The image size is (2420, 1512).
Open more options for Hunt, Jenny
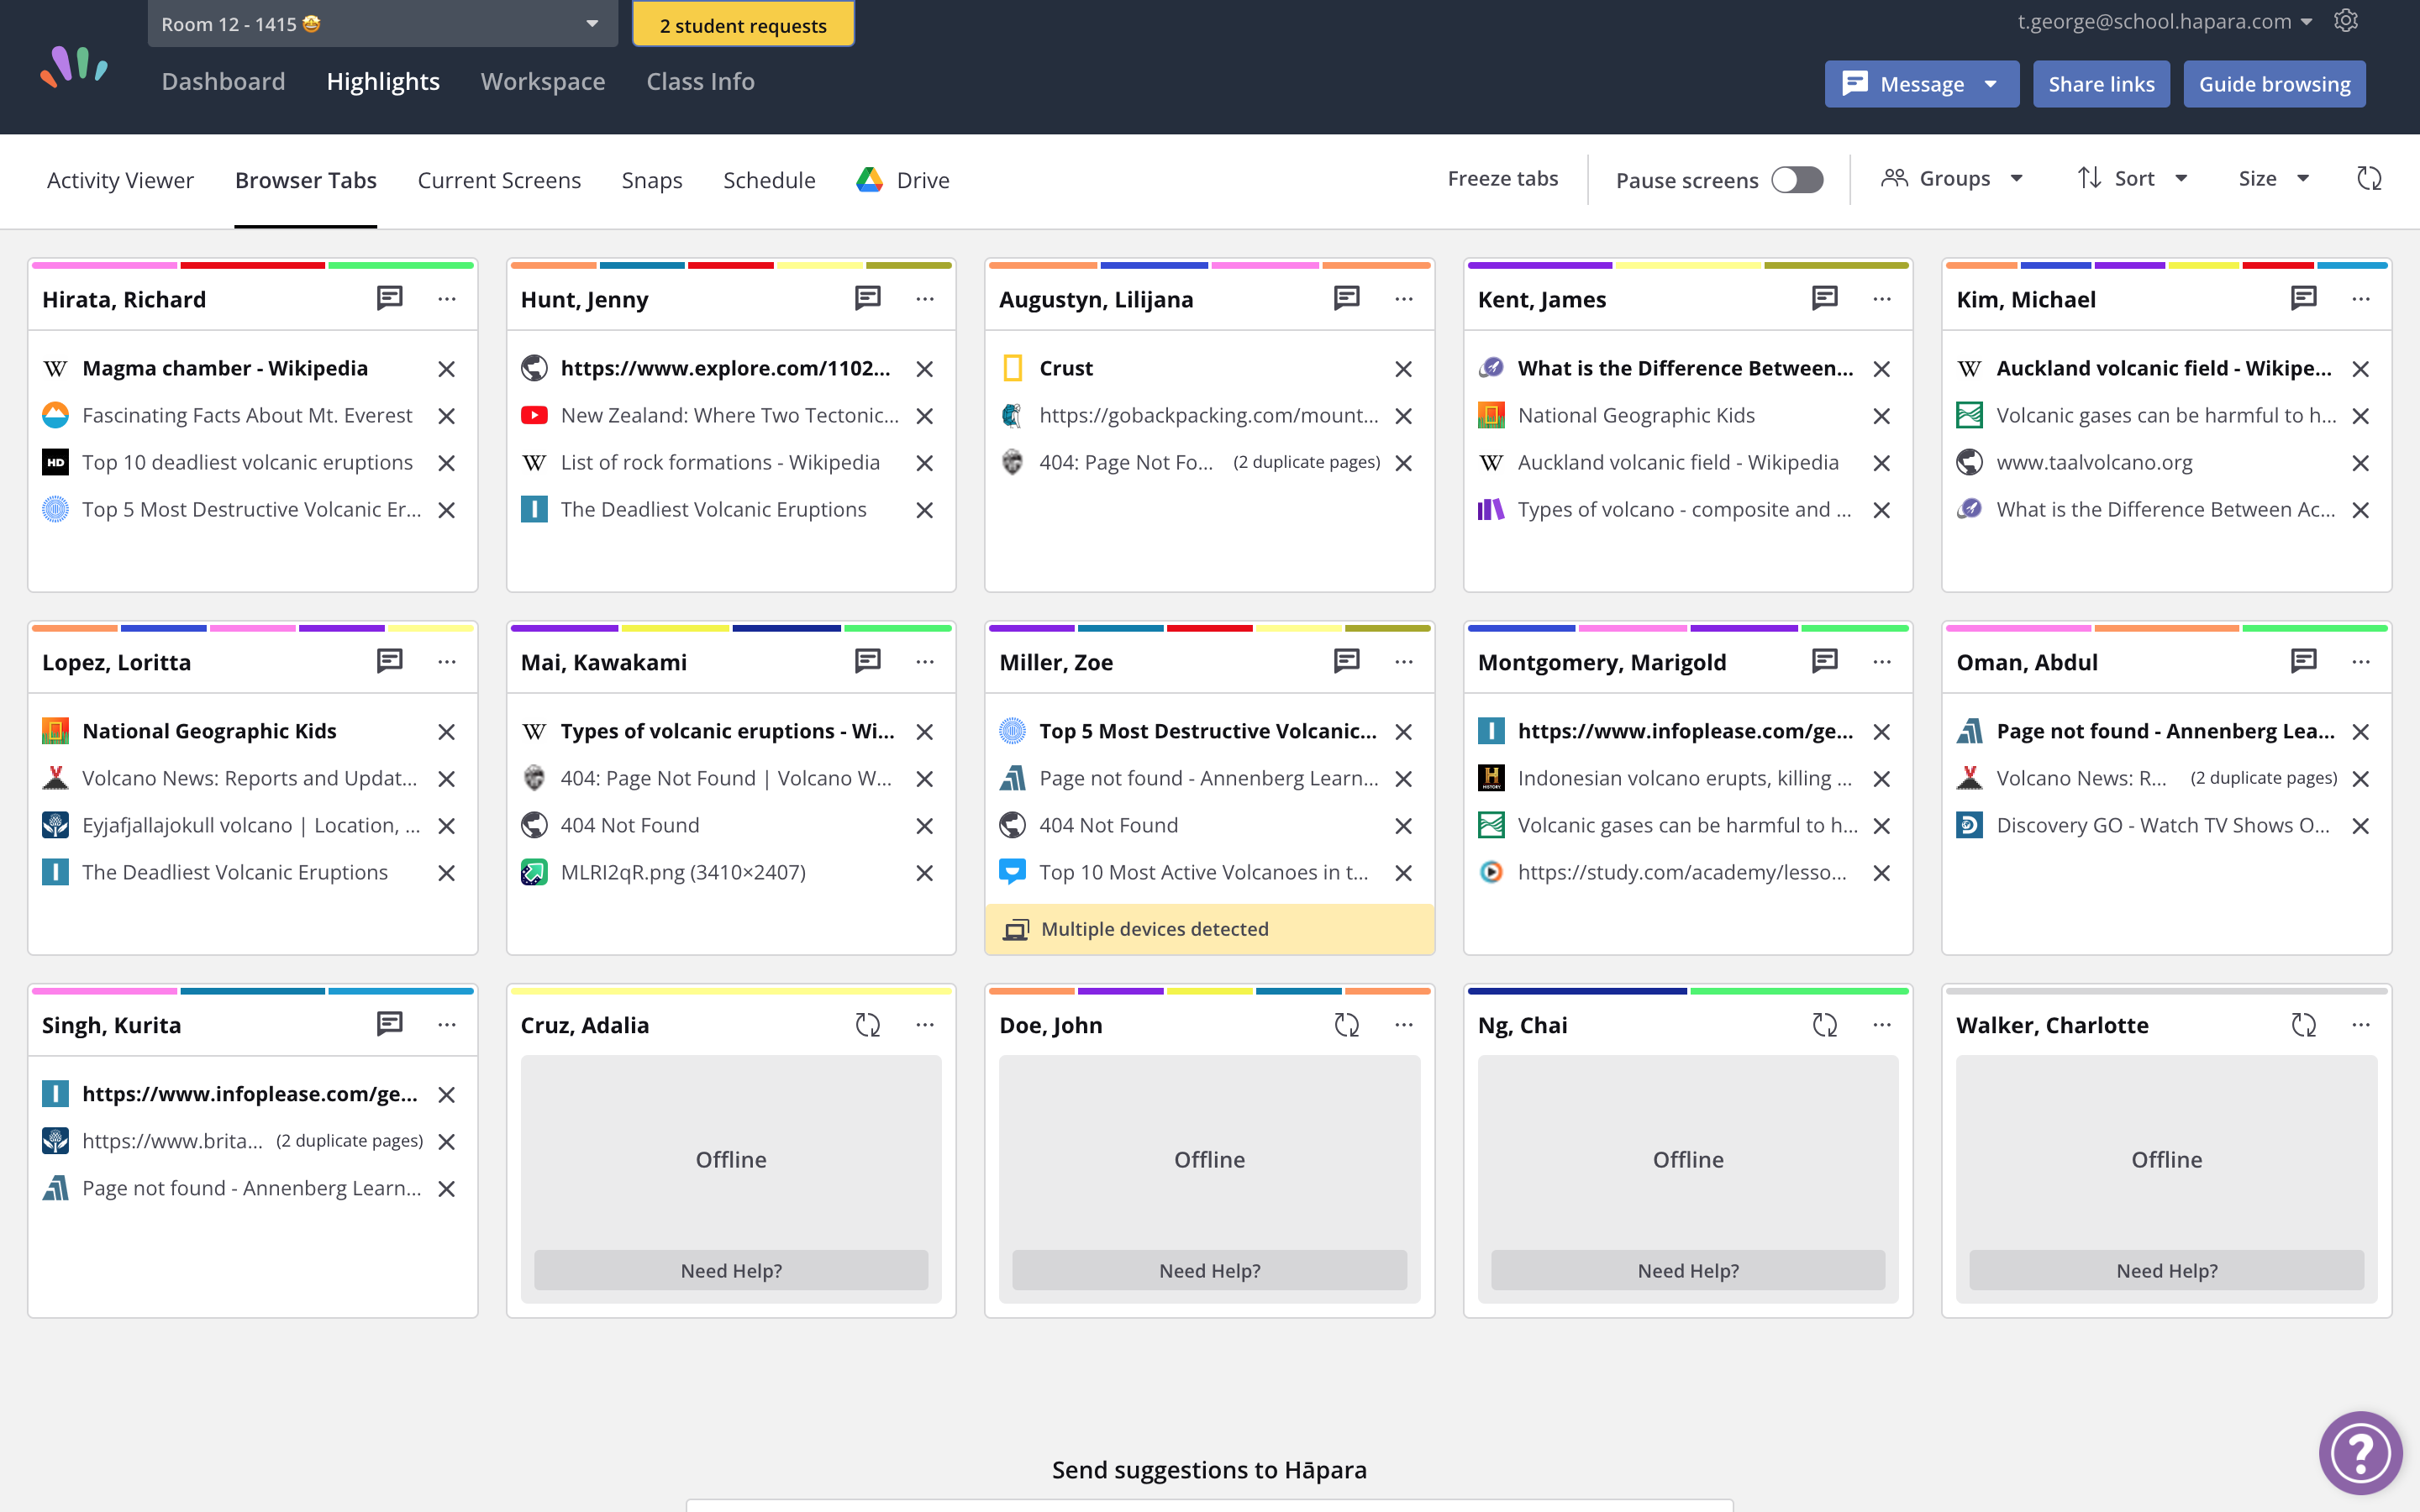(x=925, y=298)
